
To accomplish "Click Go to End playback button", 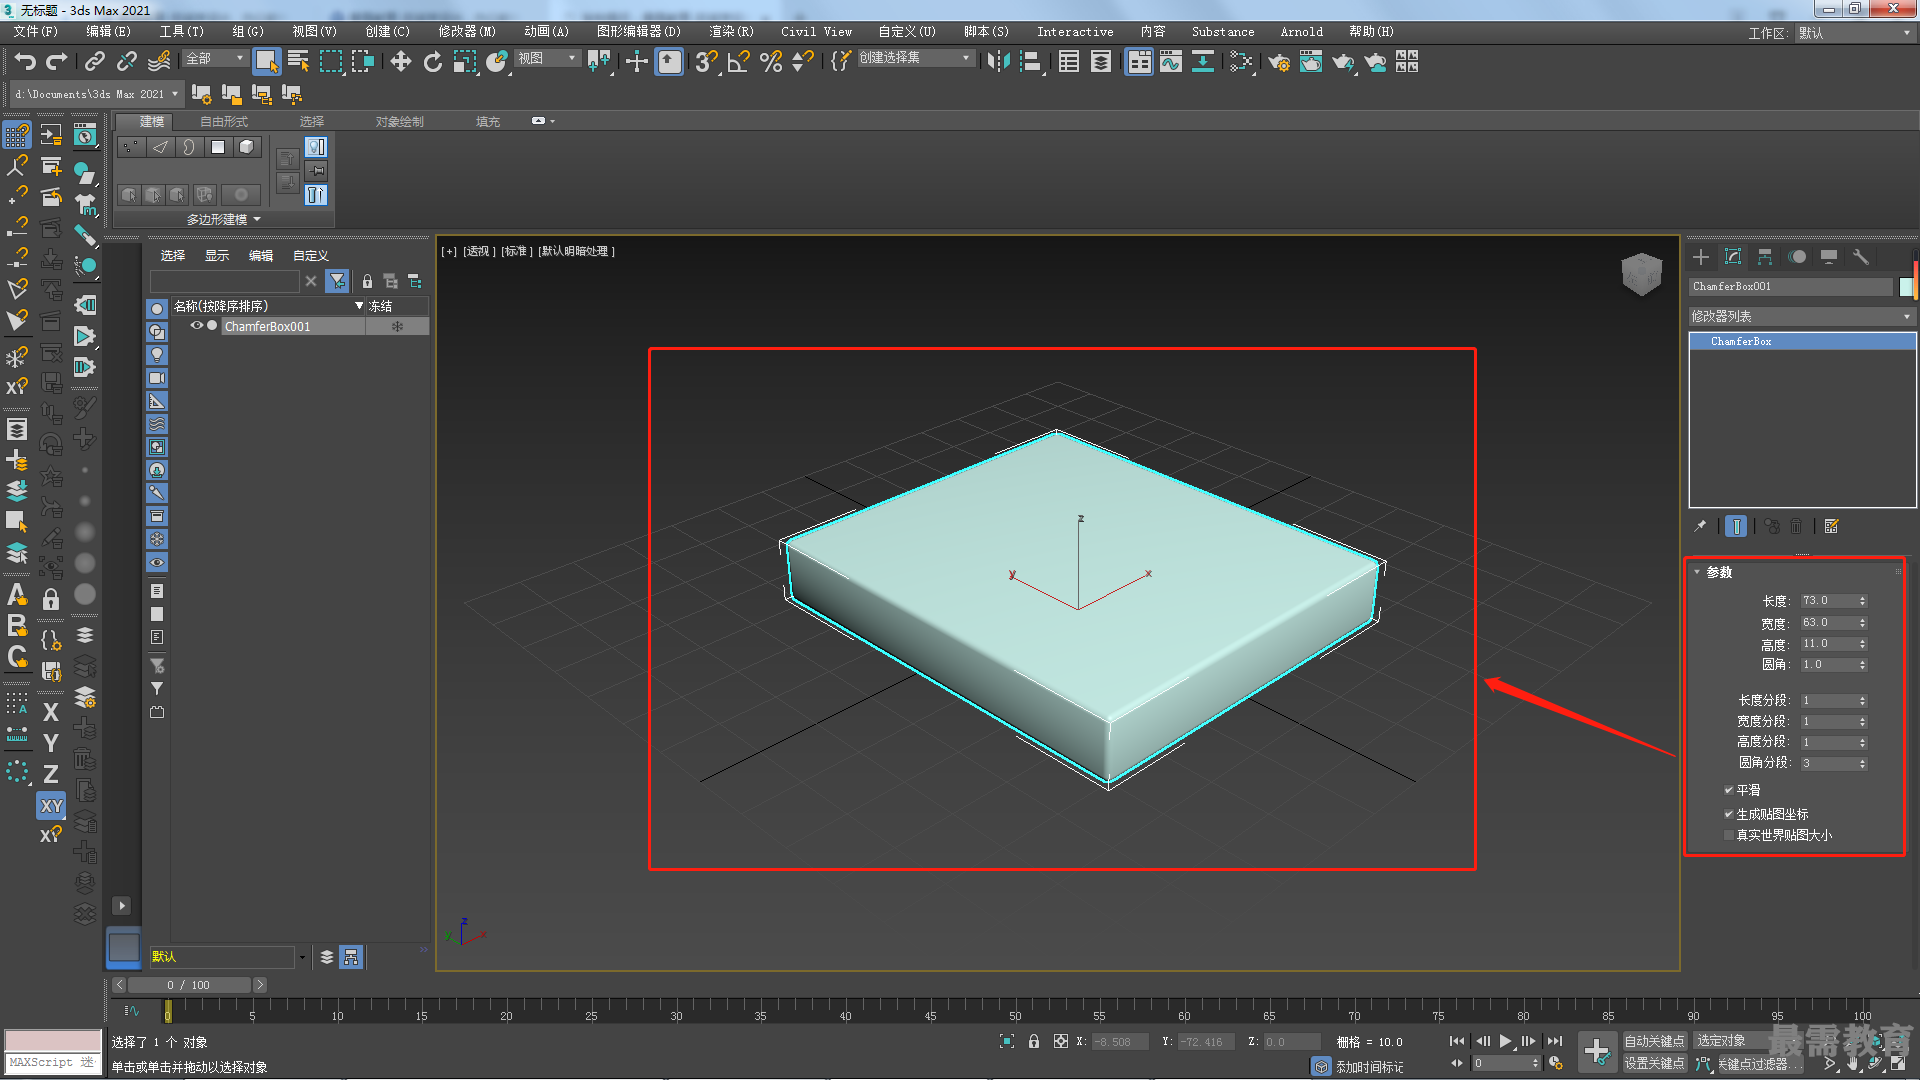I will (x=1554, y=1041).
